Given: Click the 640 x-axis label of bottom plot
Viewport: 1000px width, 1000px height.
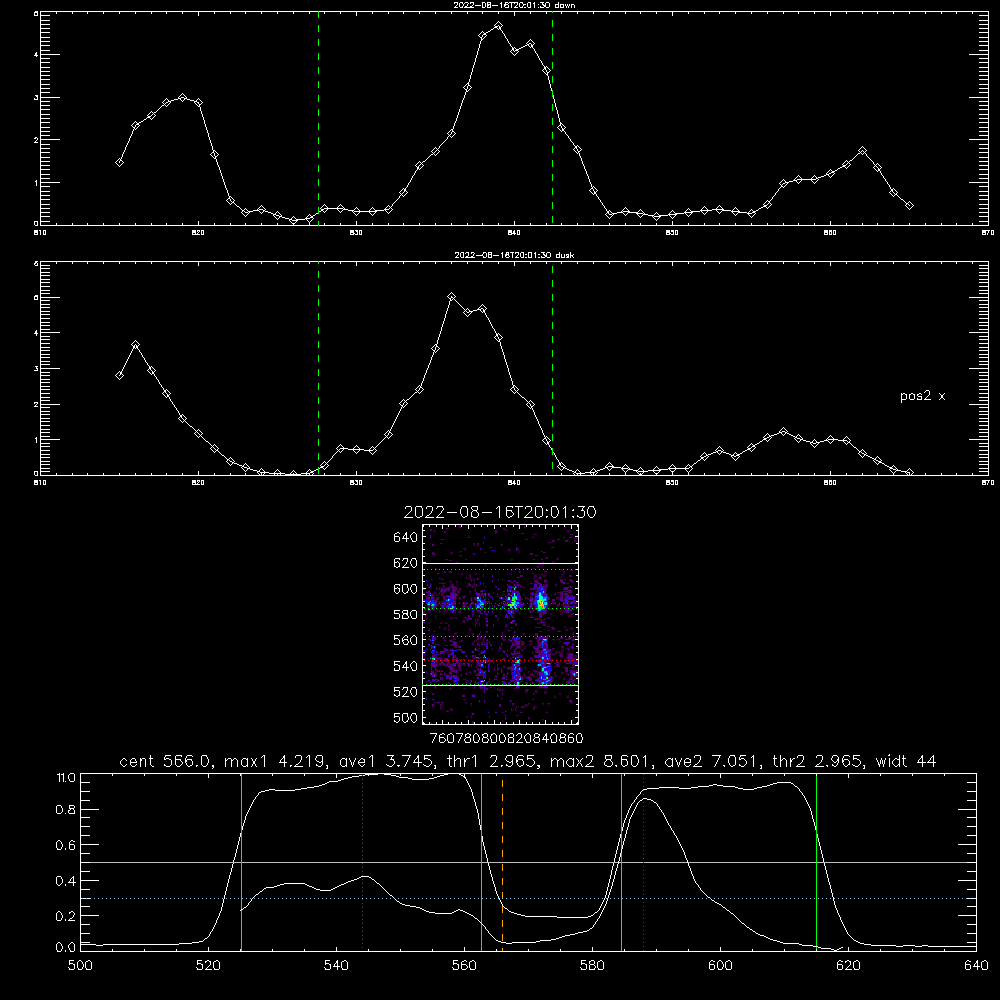Looking at the screenshot, I should pos(976,966).
